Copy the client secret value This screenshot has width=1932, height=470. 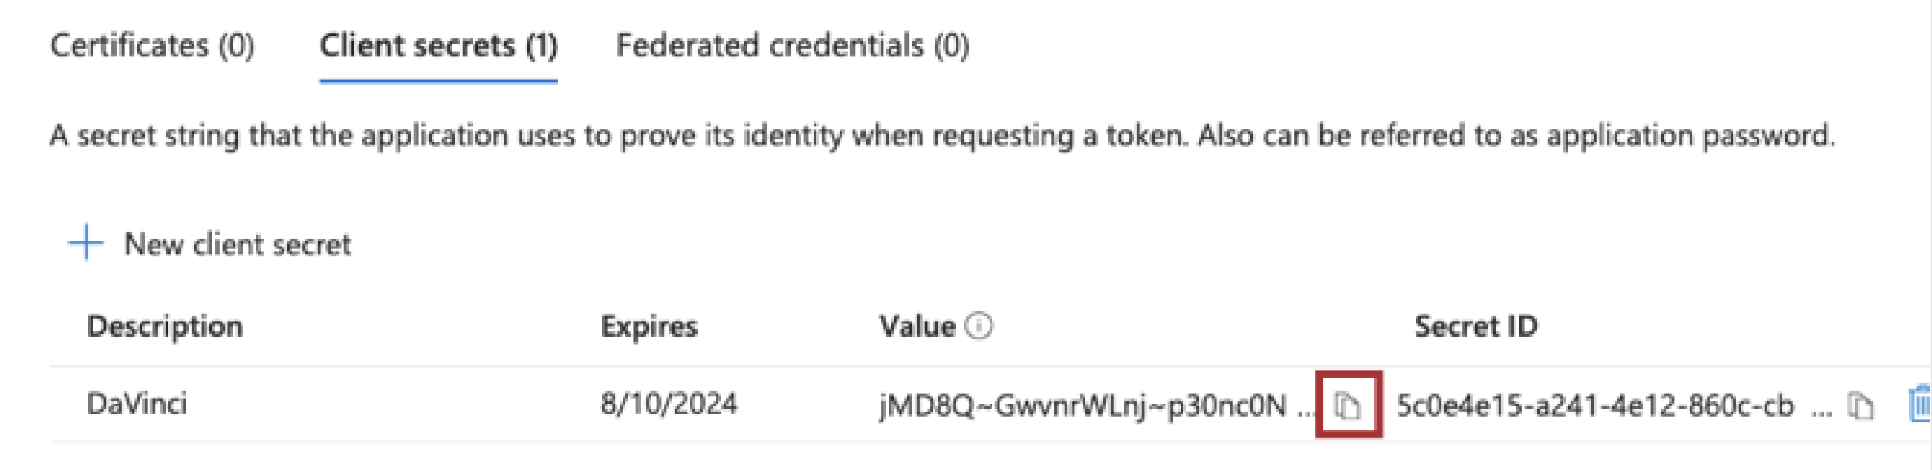1348,406
